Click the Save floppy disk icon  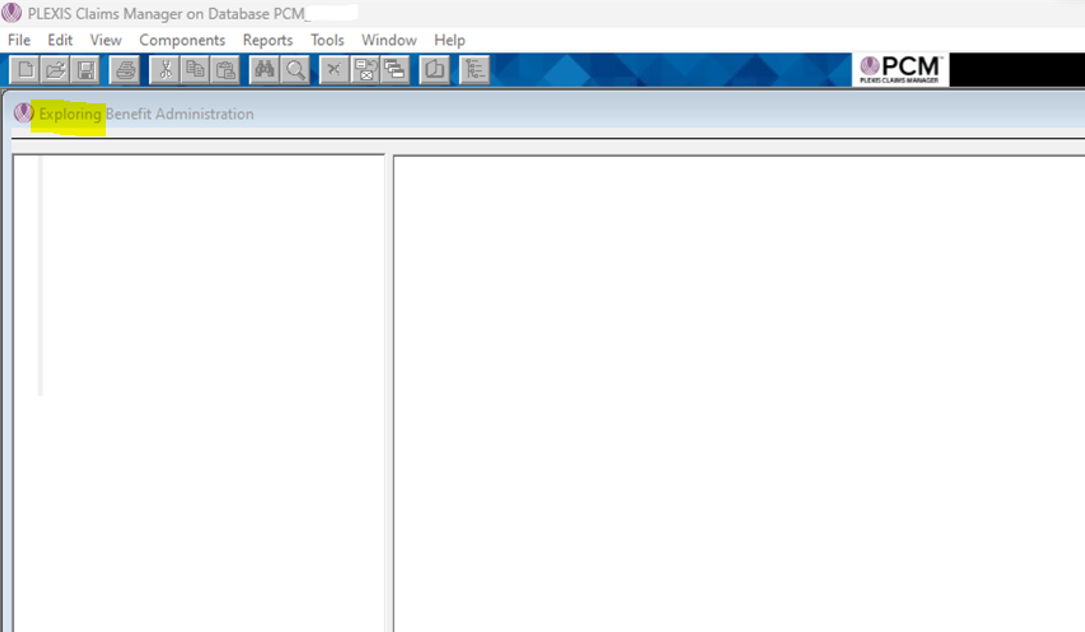click(86, 70)
